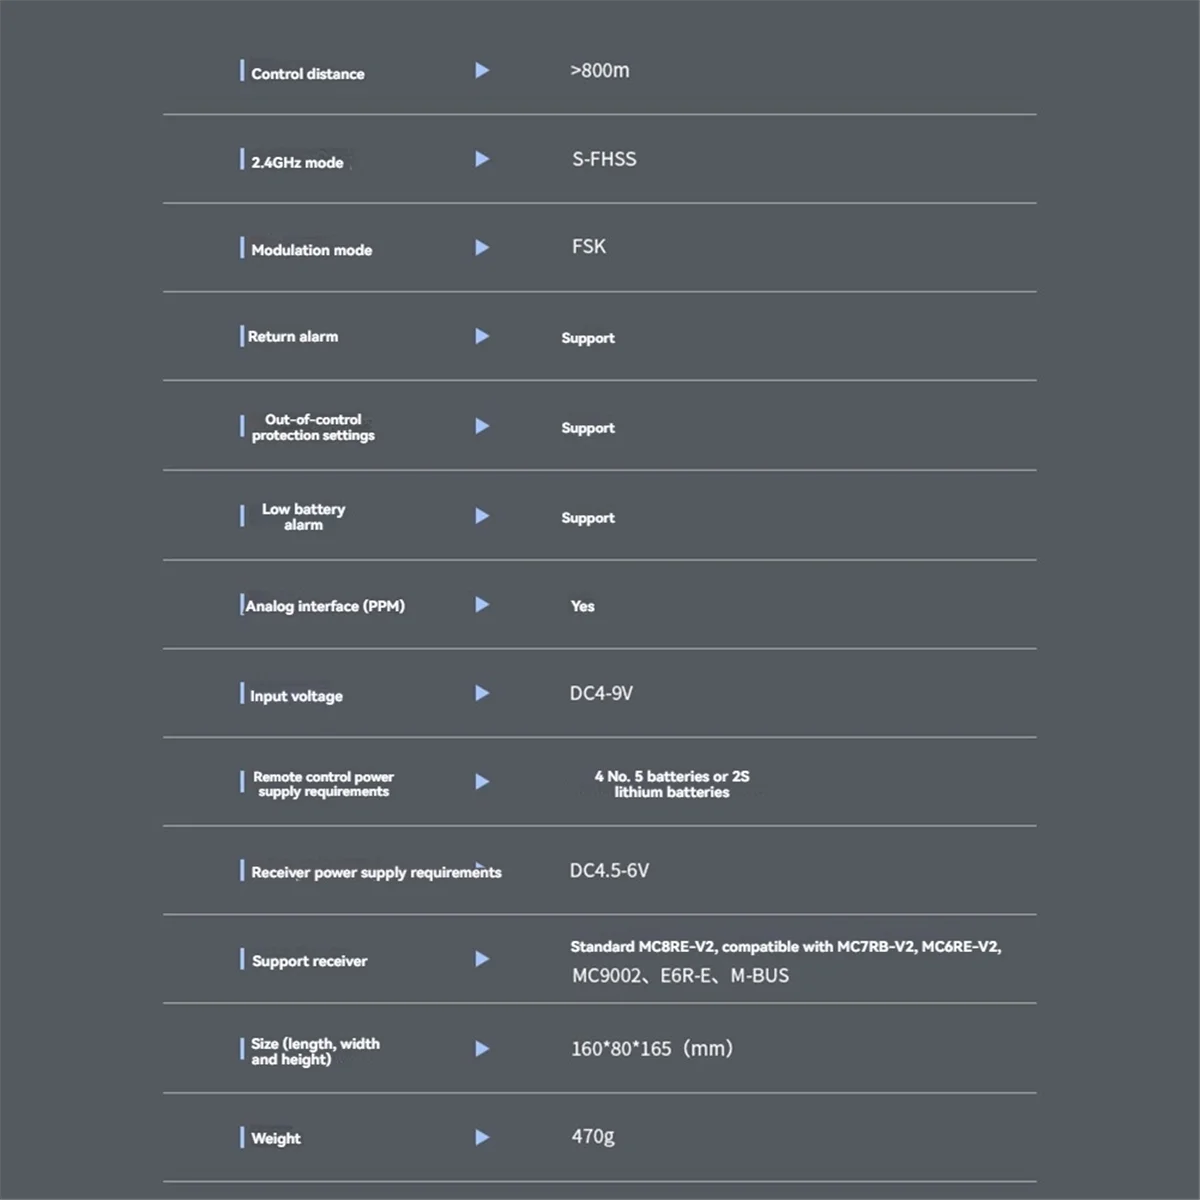This screenshot has height=1200, width=1200.
Task: Click arrow for Remote control power supply
Action: pos(482,782)
